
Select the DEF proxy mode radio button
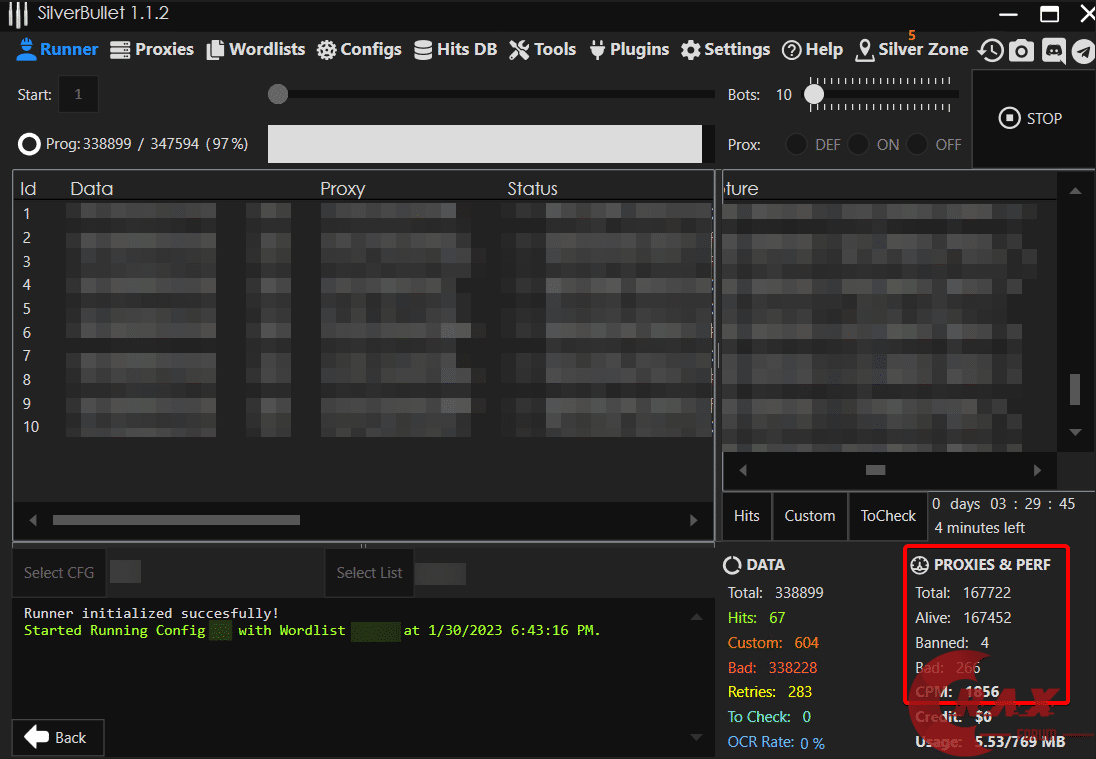pyautogui.click(x=796, y=144)
